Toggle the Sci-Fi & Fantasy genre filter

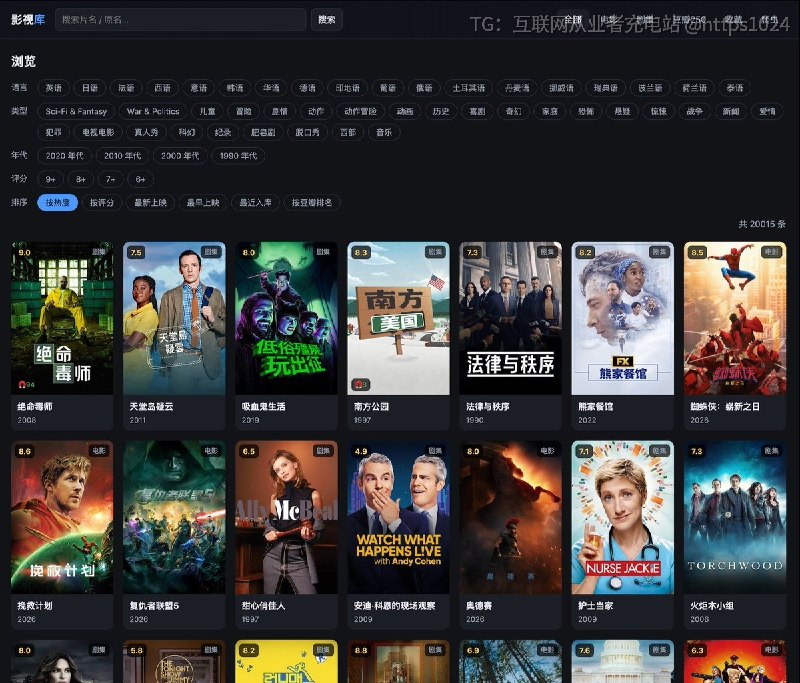coord(76,111)
